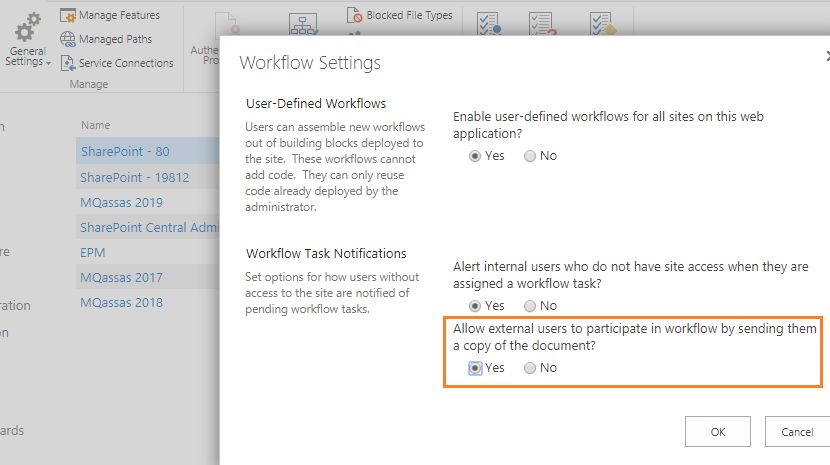830x465 pixels.
Task: Click checklist icon with blue user
Action: (x=489, y=24)
